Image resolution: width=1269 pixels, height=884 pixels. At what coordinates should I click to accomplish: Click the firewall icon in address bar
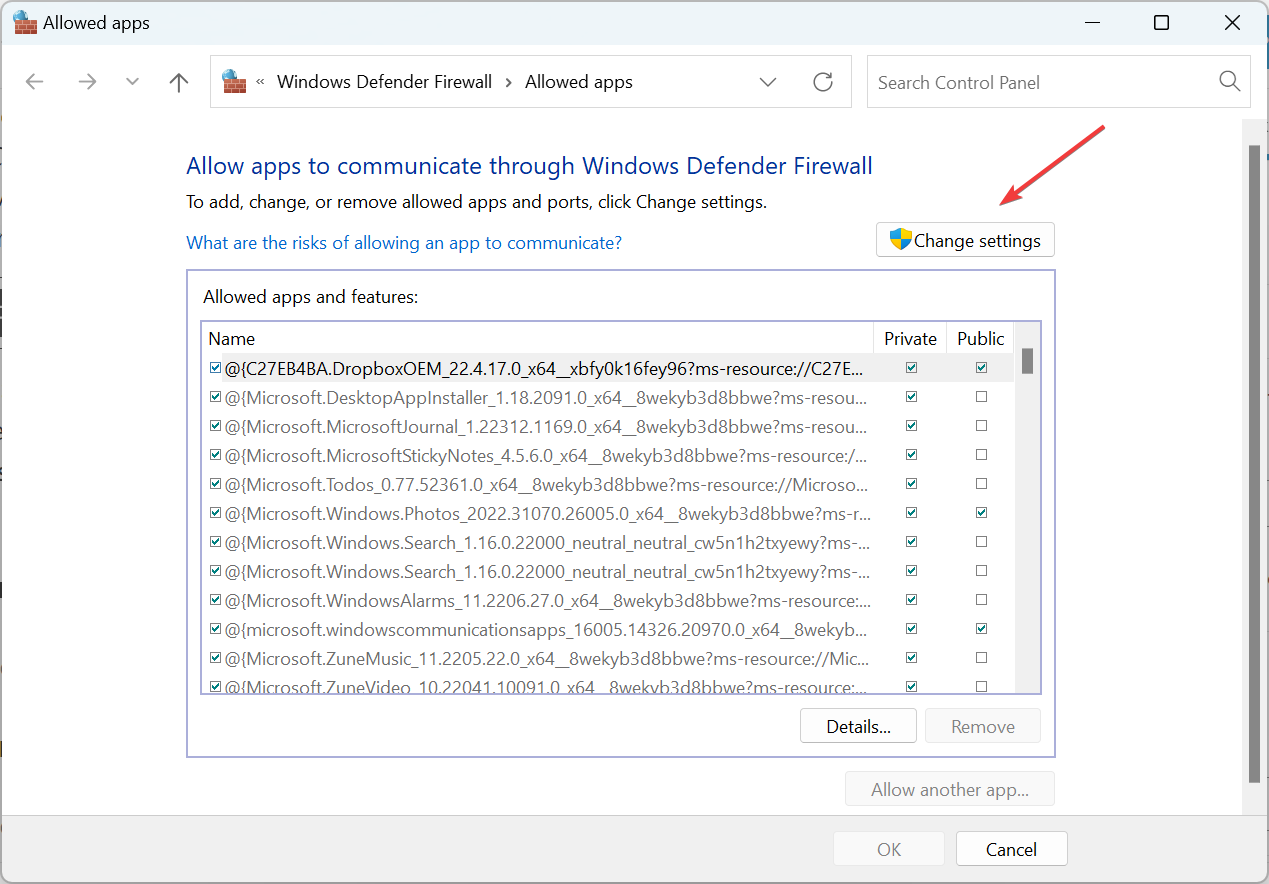[234, 82]
